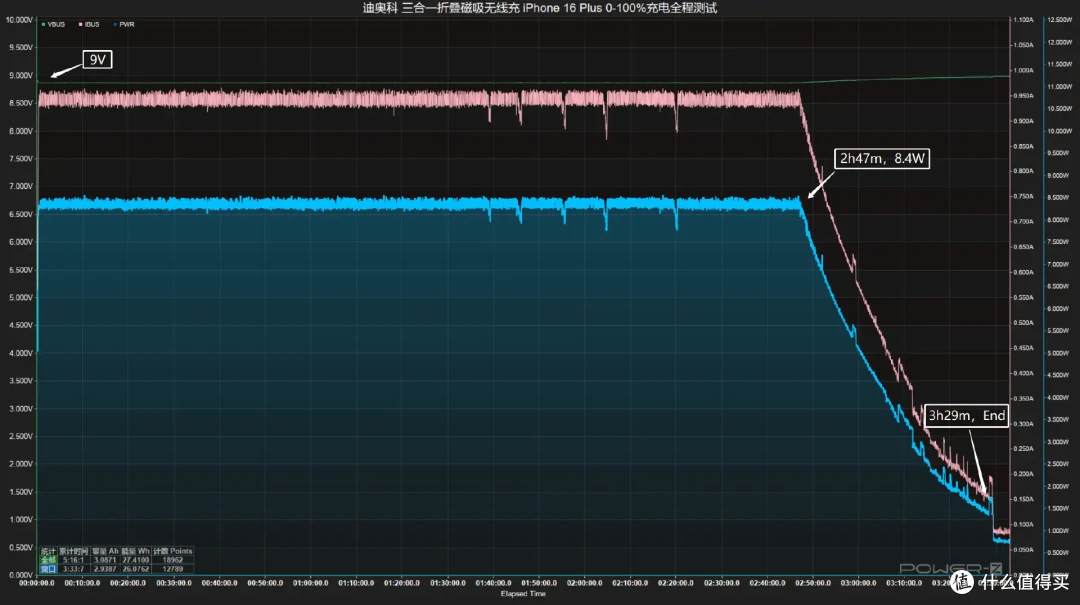Click the 统计 header cell in stats table
Screen dimensions: 1080x605
point(48,551)
